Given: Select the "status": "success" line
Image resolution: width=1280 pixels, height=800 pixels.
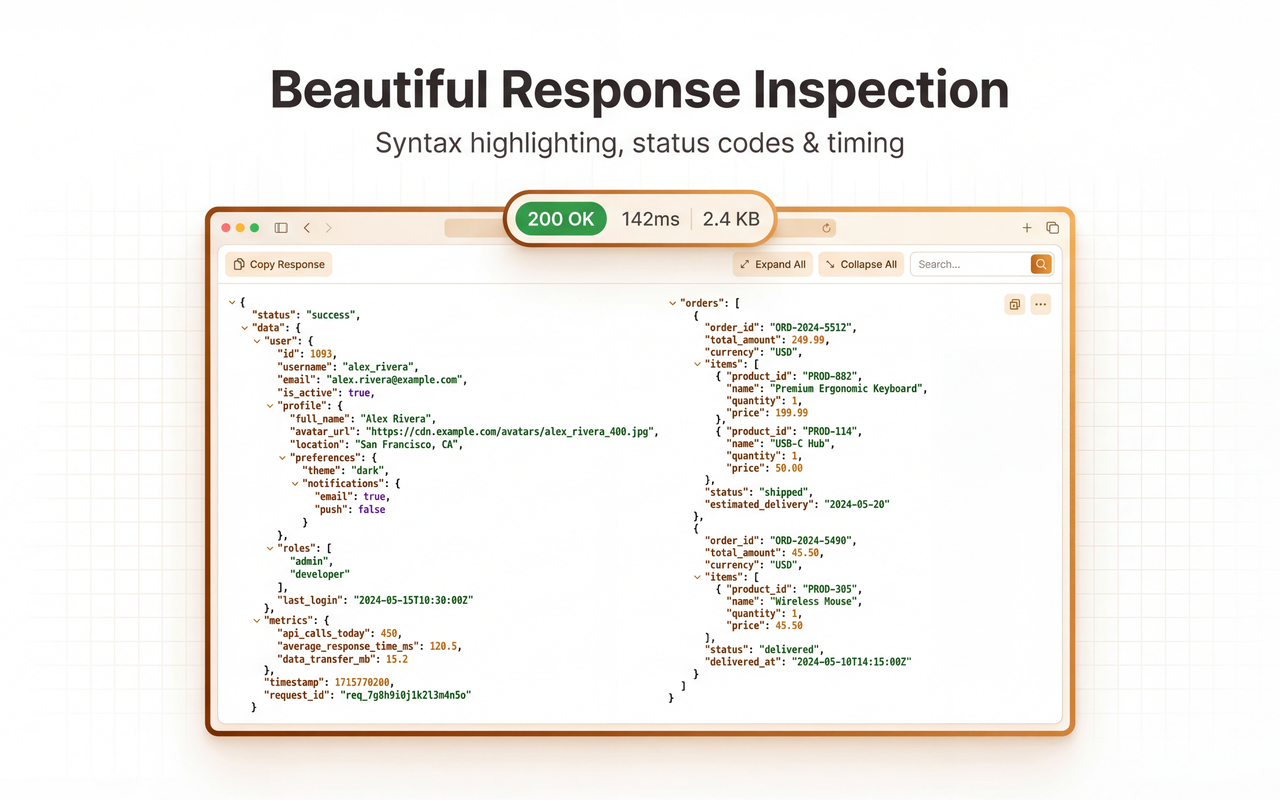Looking at the screenshot, I should click(305, 315).
